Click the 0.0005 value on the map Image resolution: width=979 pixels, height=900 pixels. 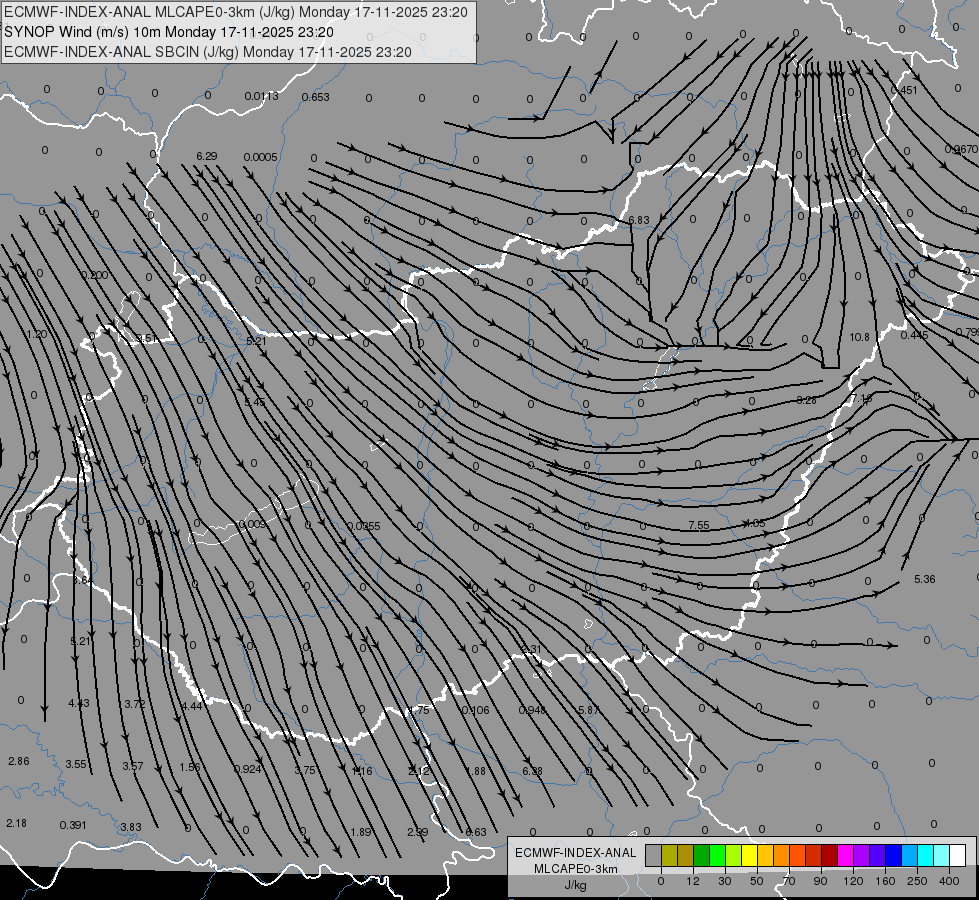260,157
